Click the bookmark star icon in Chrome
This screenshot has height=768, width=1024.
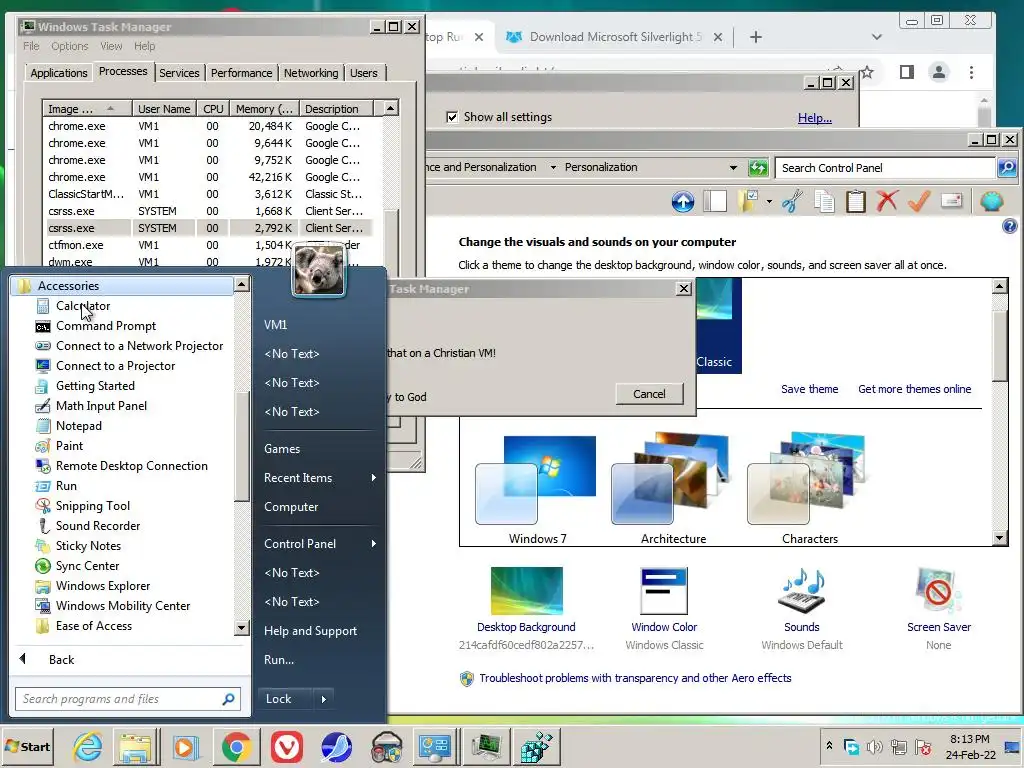tap(867, 72)
